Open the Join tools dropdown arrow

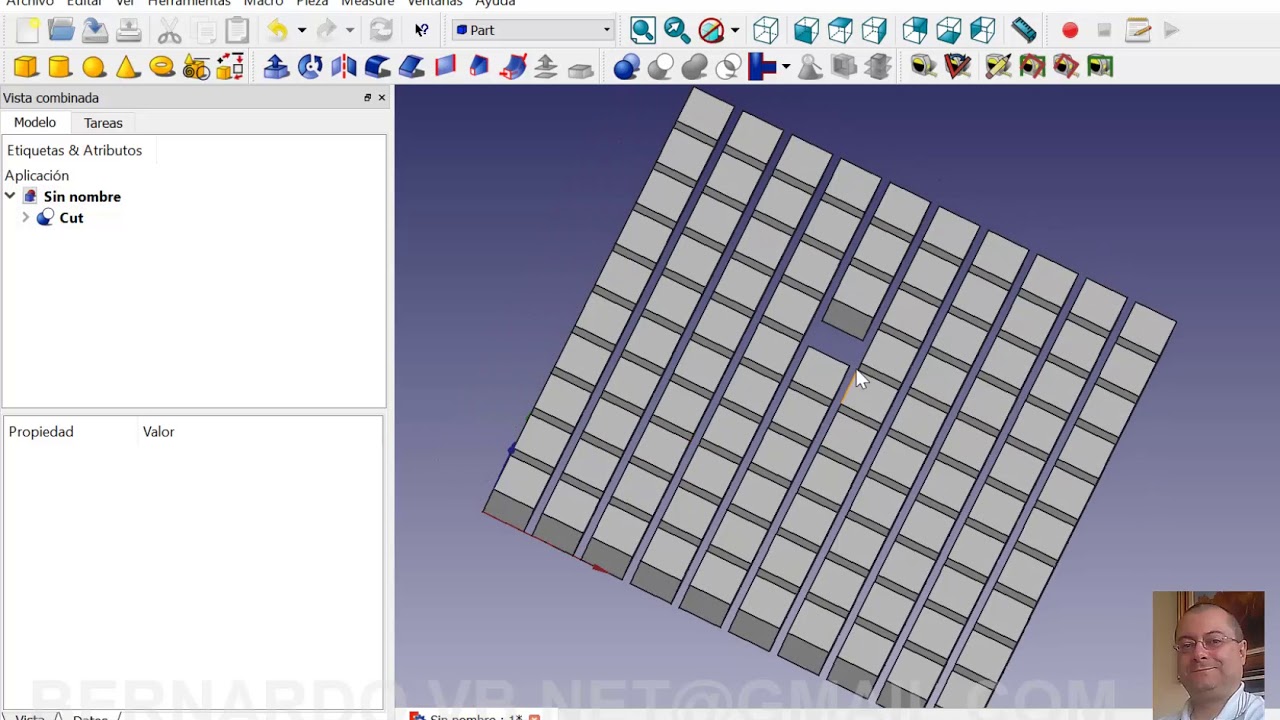click(786, 67)
